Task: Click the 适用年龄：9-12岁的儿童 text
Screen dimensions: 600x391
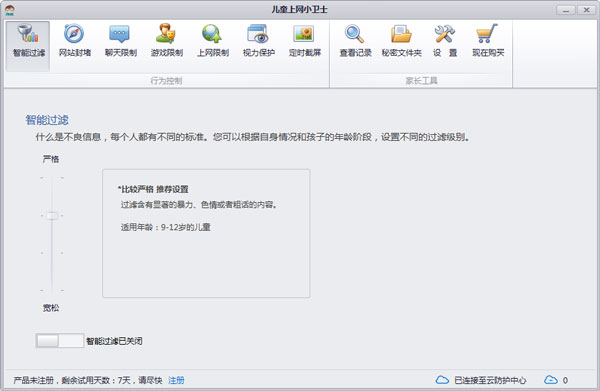Action: (166, 227)
